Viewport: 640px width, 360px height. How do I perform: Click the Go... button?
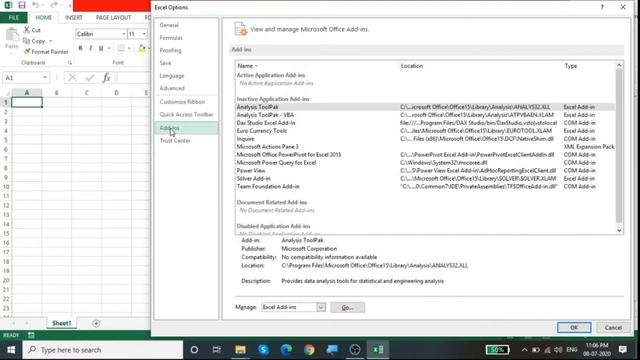(x=347, y=307)
